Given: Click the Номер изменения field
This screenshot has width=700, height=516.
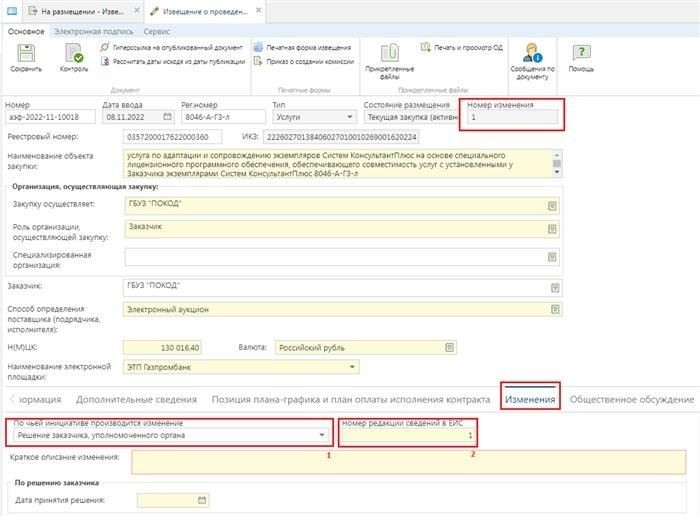Looking at the screenshot, I should click(x=512, y=117).
